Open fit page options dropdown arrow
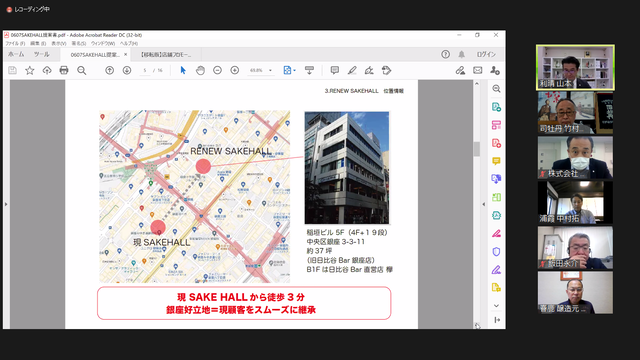 294,71
